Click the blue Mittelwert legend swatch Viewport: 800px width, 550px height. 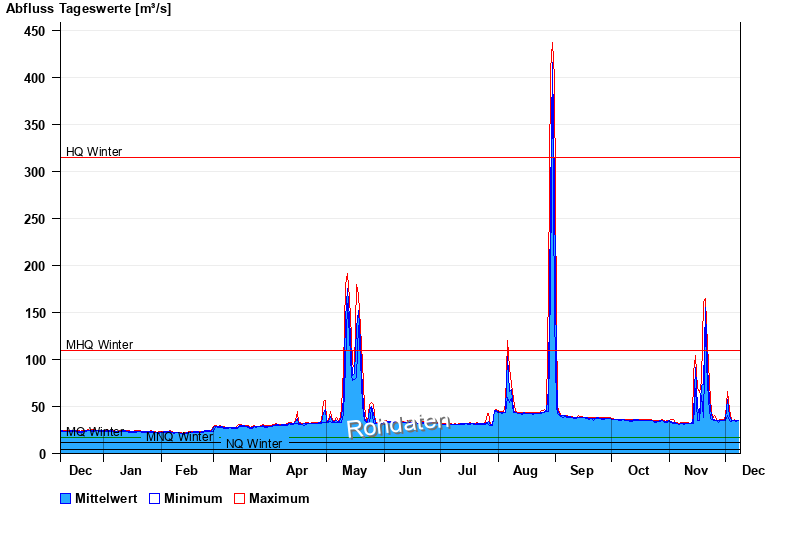pos(66,499)
